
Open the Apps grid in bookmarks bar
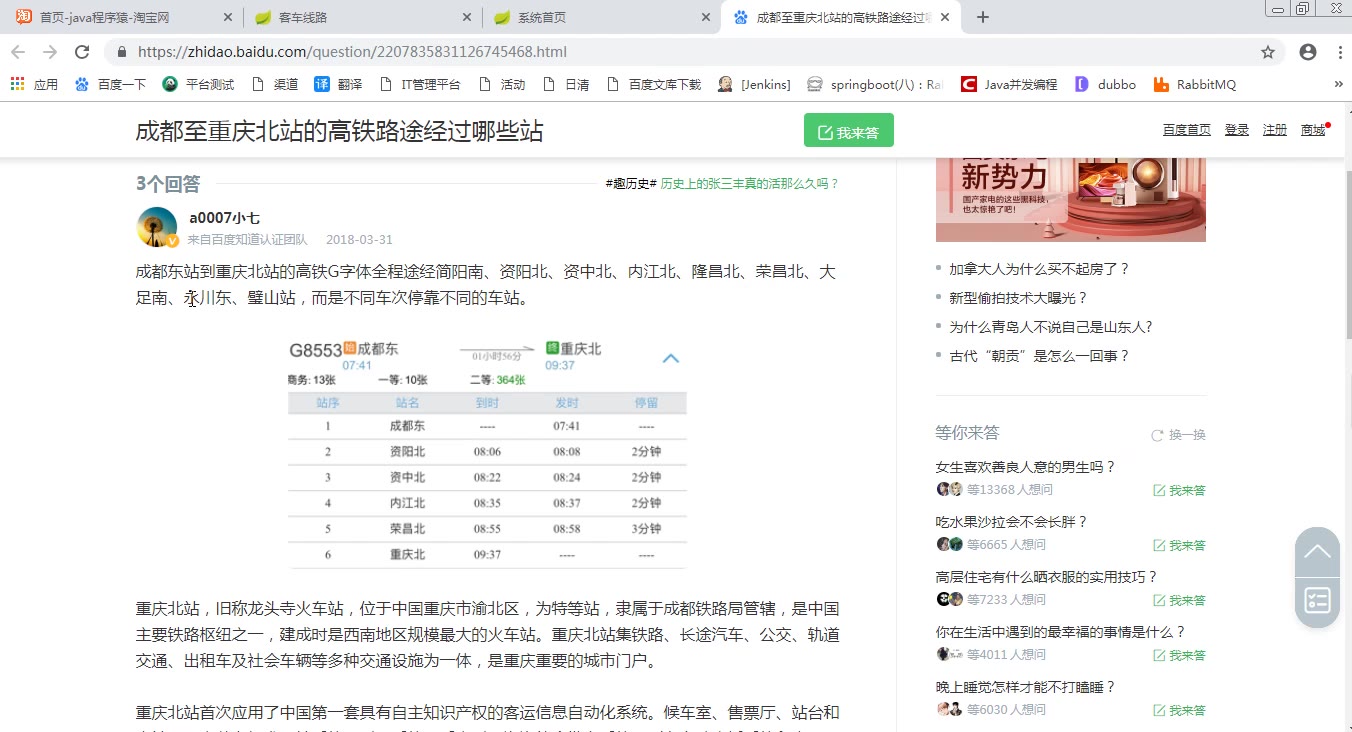[x=34, y=85]
